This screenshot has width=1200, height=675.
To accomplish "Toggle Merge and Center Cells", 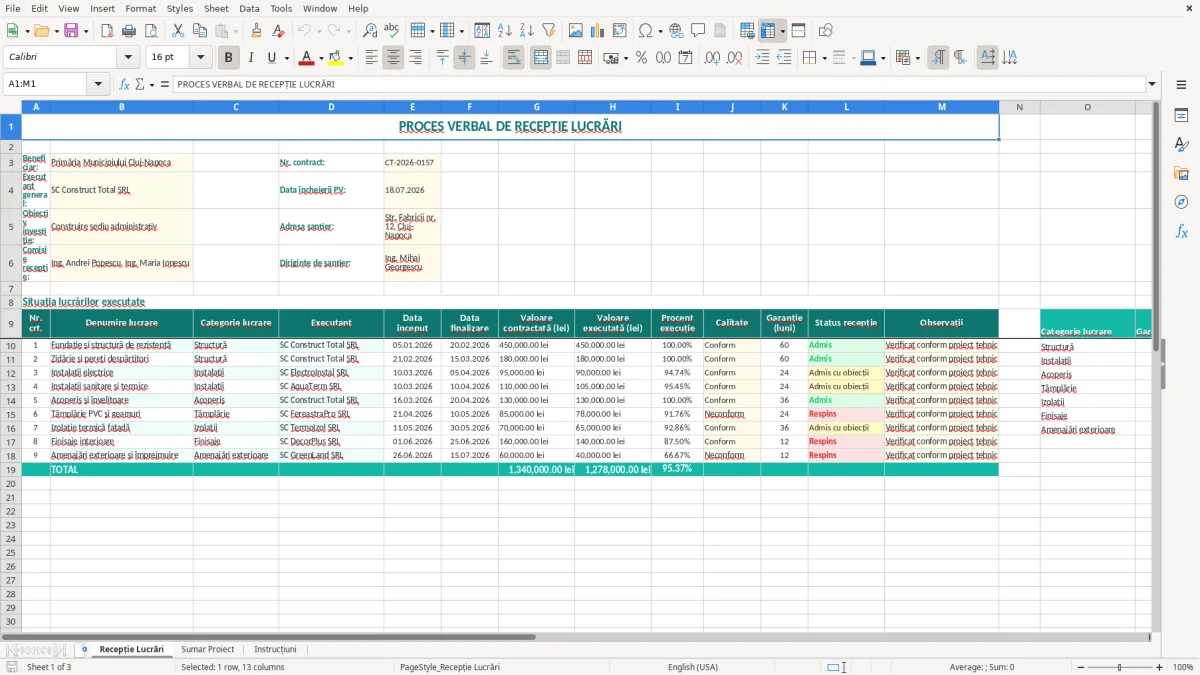I will point(540,58).
